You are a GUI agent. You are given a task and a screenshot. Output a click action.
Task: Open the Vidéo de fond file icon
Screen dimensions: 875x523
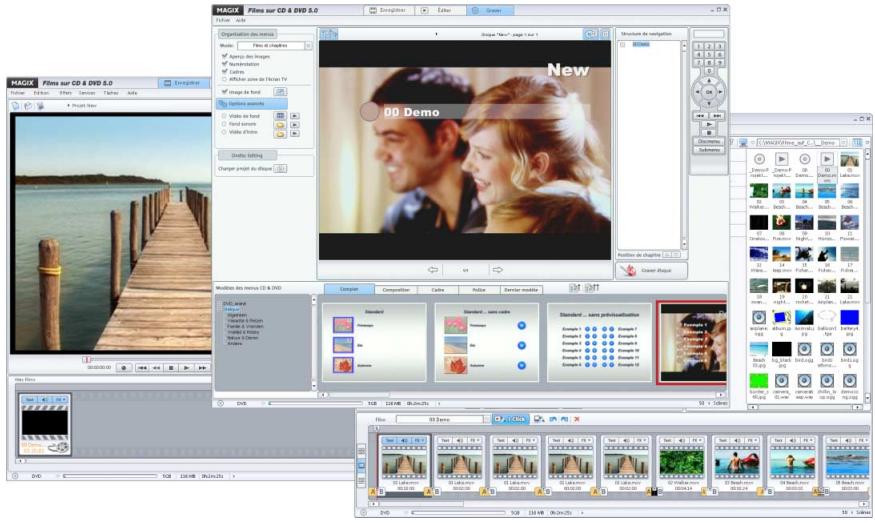(x=280, y=116)
